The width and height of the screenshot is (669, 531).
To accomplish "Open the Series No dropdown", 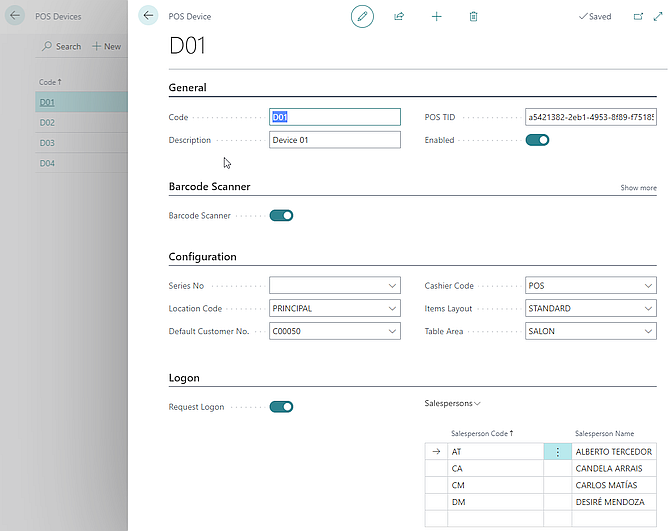I will pos(392,285).
